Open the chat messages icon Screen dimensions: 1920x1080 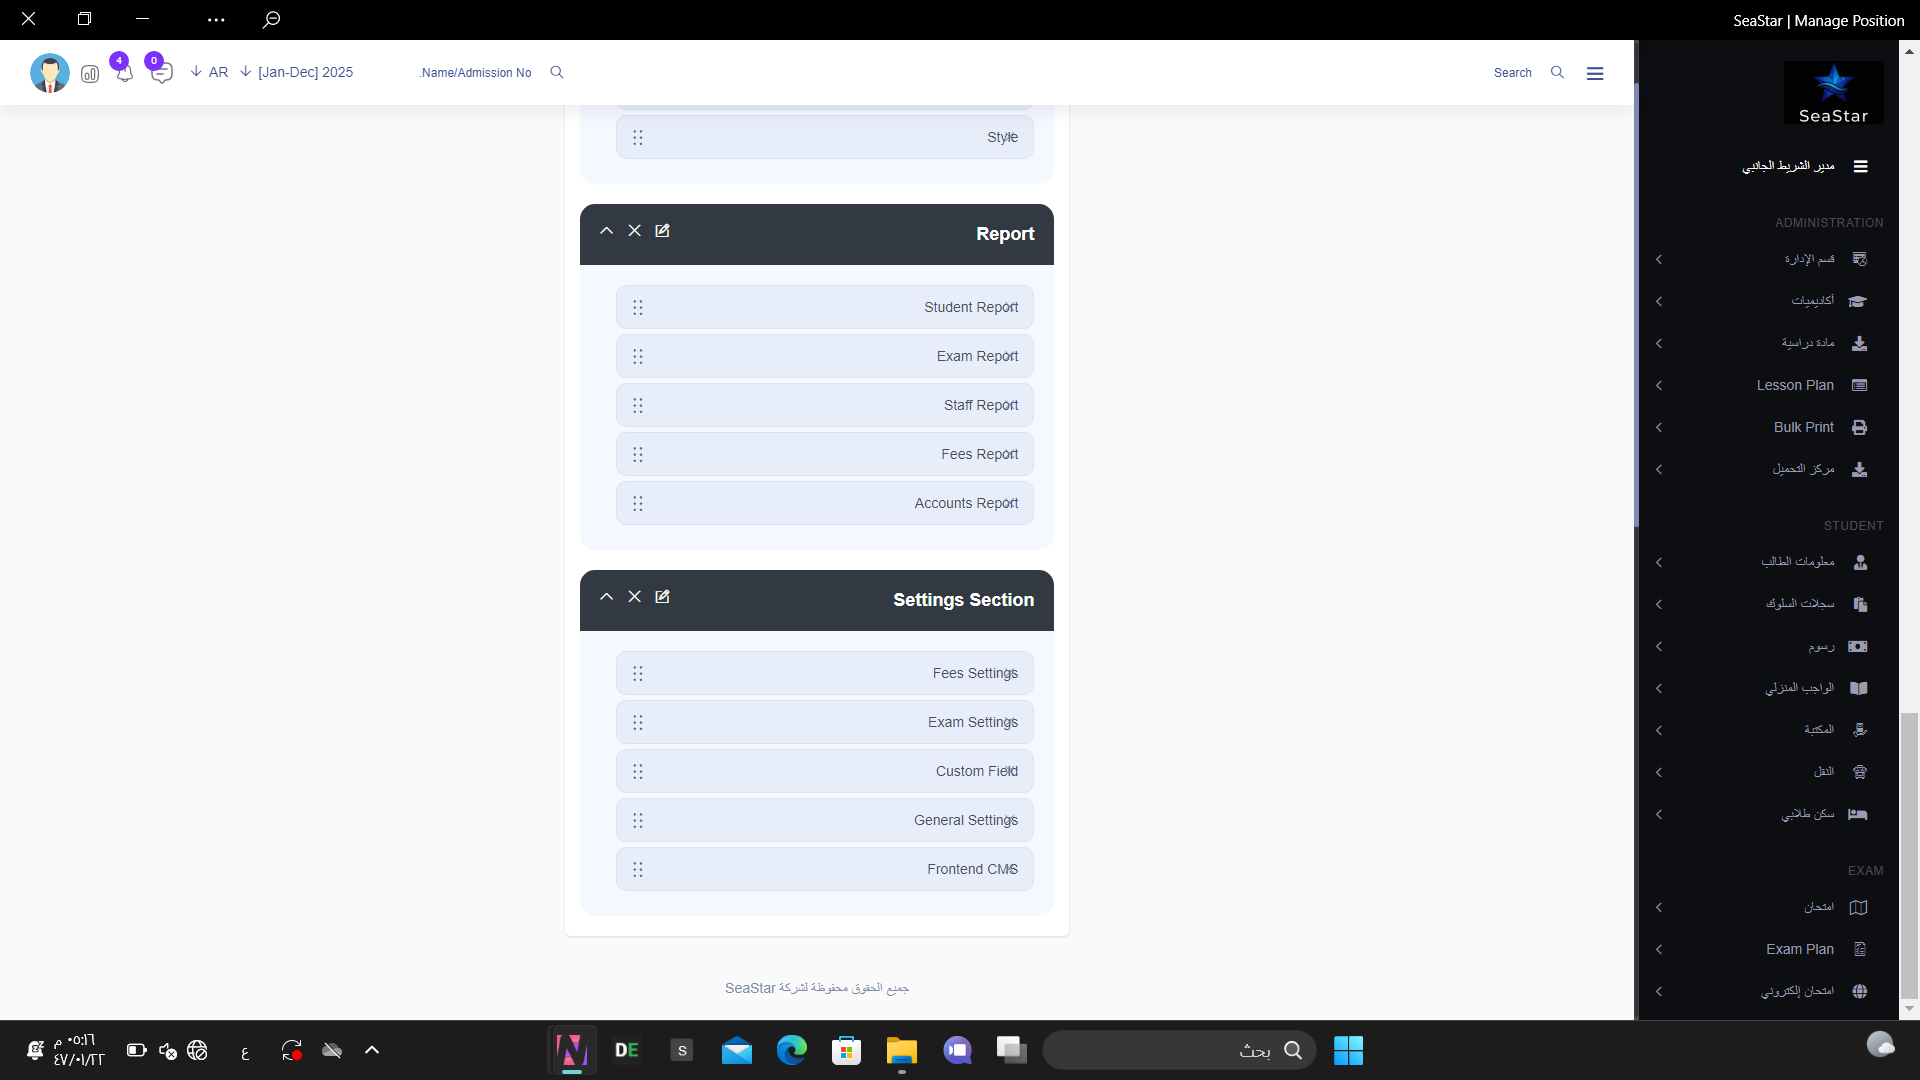(x=161, y=73)
